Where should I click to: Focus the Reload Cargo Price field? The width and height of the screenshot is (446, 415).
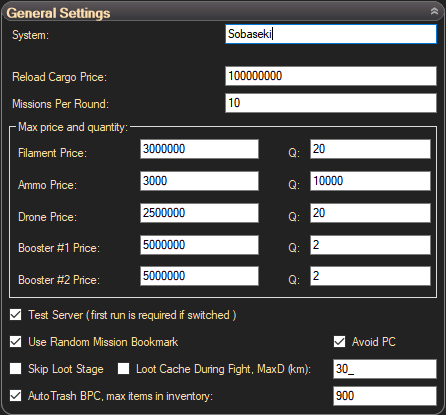pyautogui.click(x=331, y=76)
